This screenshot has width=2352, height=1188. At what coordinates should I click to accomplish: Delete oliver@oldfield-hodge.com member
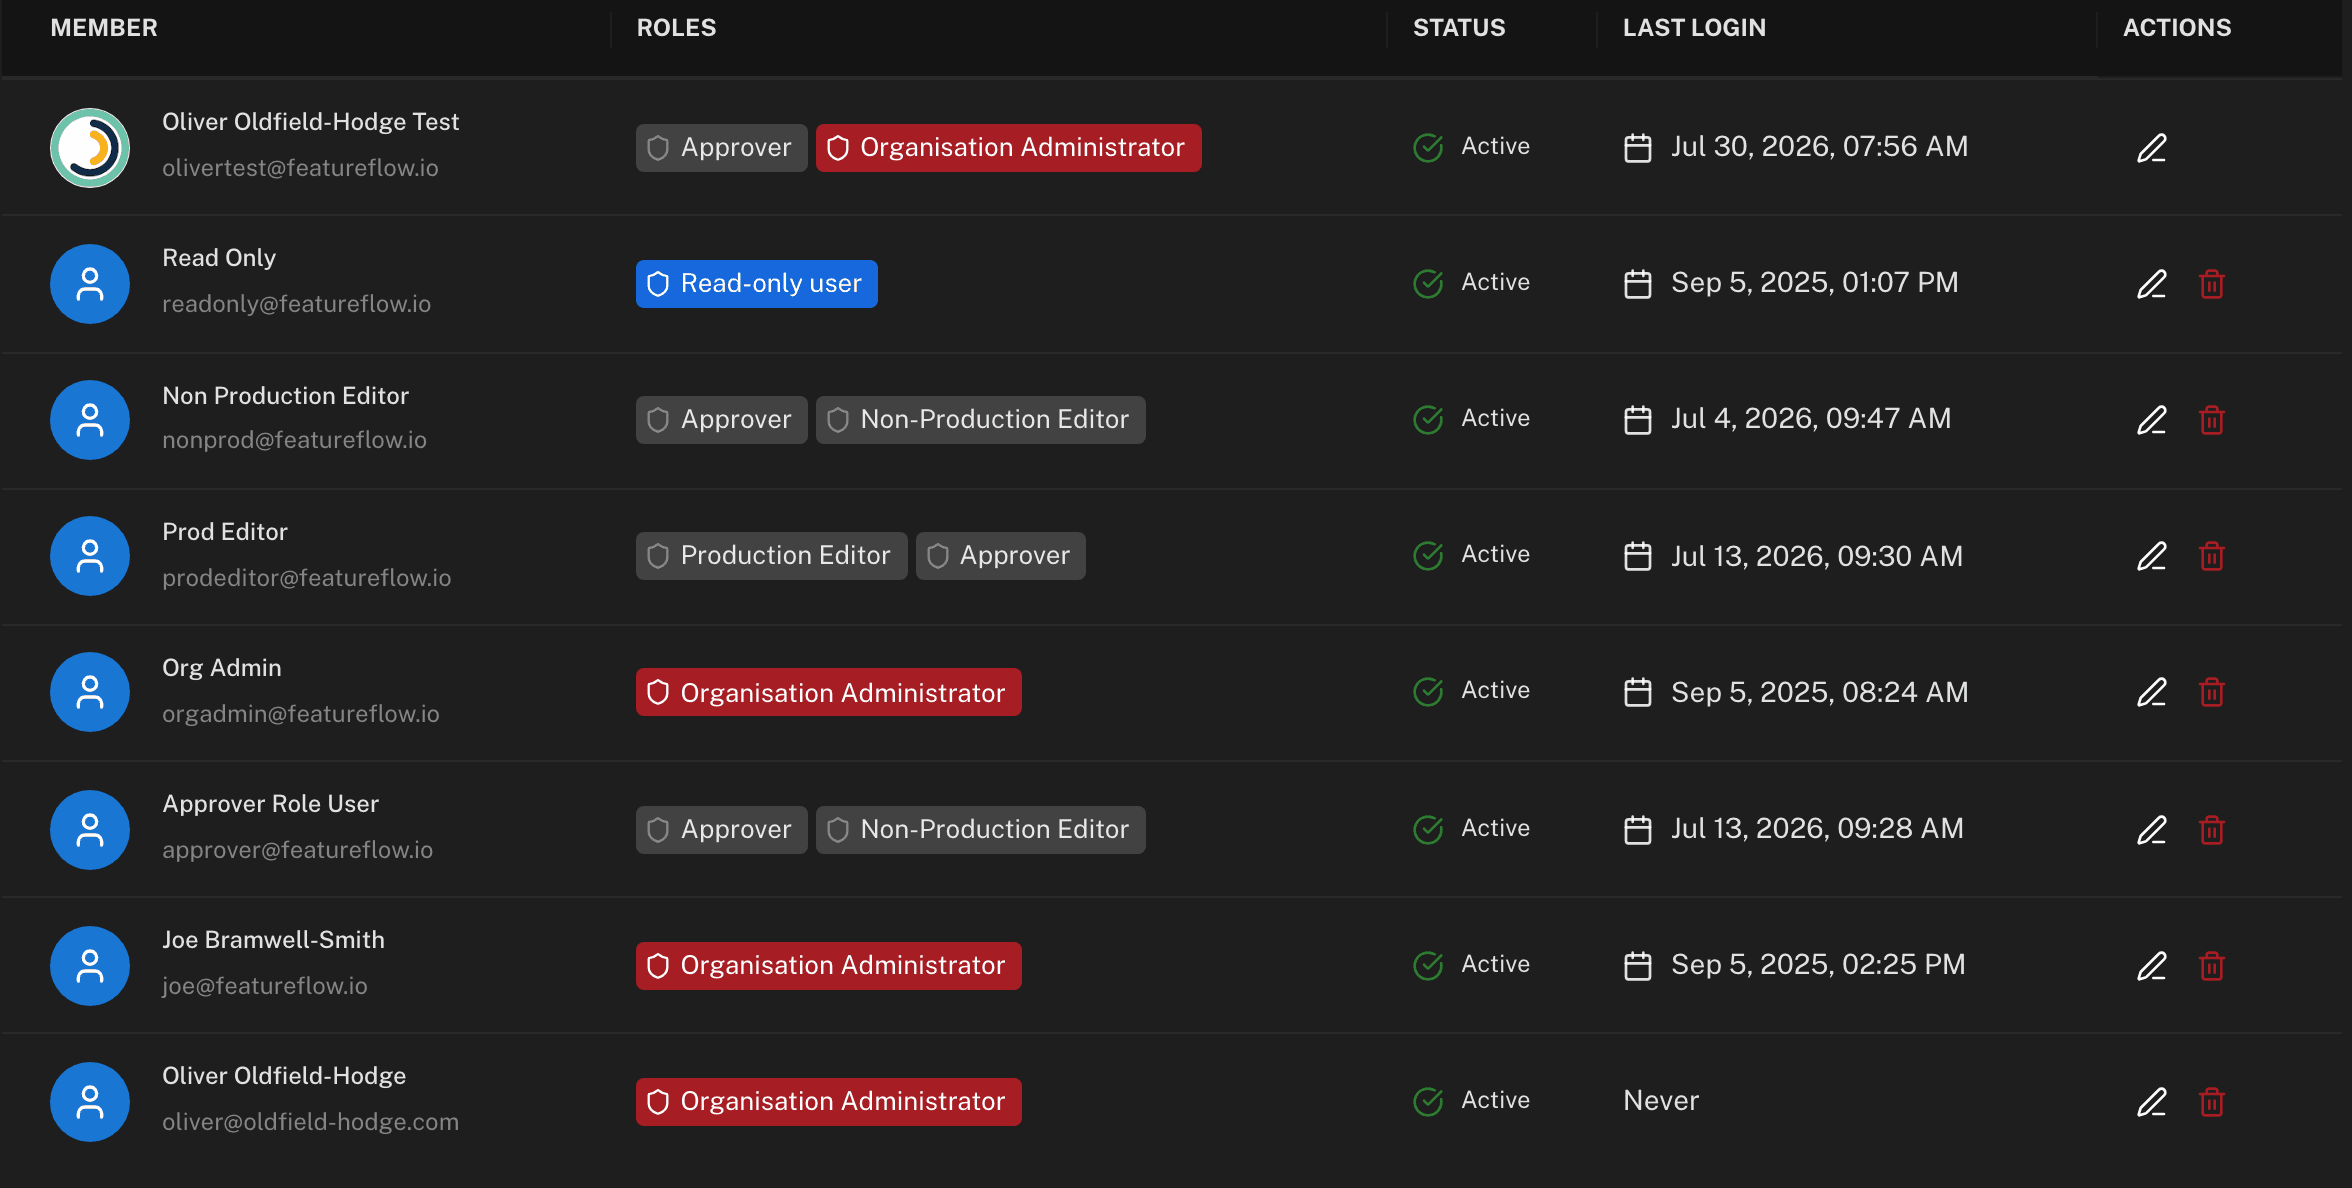pyautogui.click(x=2212, y=1102)
